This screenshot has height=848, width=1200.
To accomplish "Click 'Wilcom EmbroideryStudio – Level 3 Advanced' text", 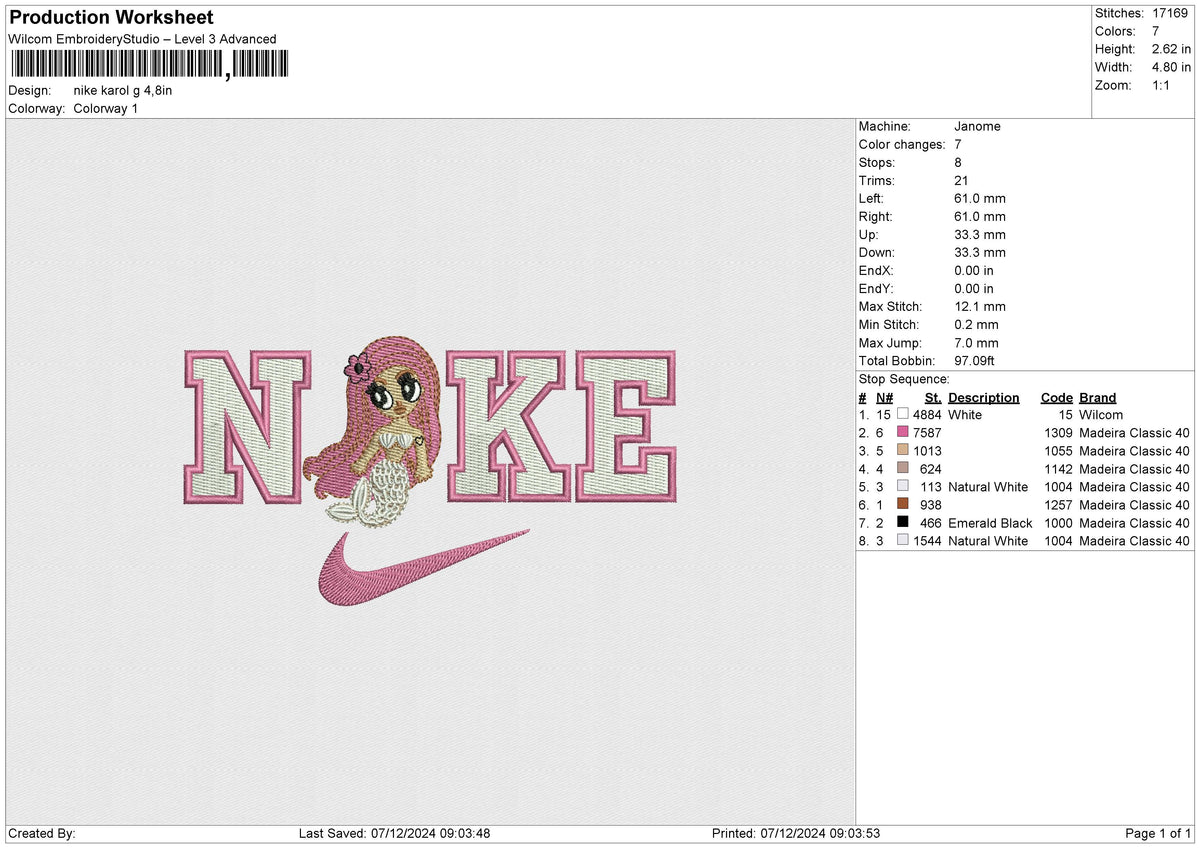I will pos(142,39).
